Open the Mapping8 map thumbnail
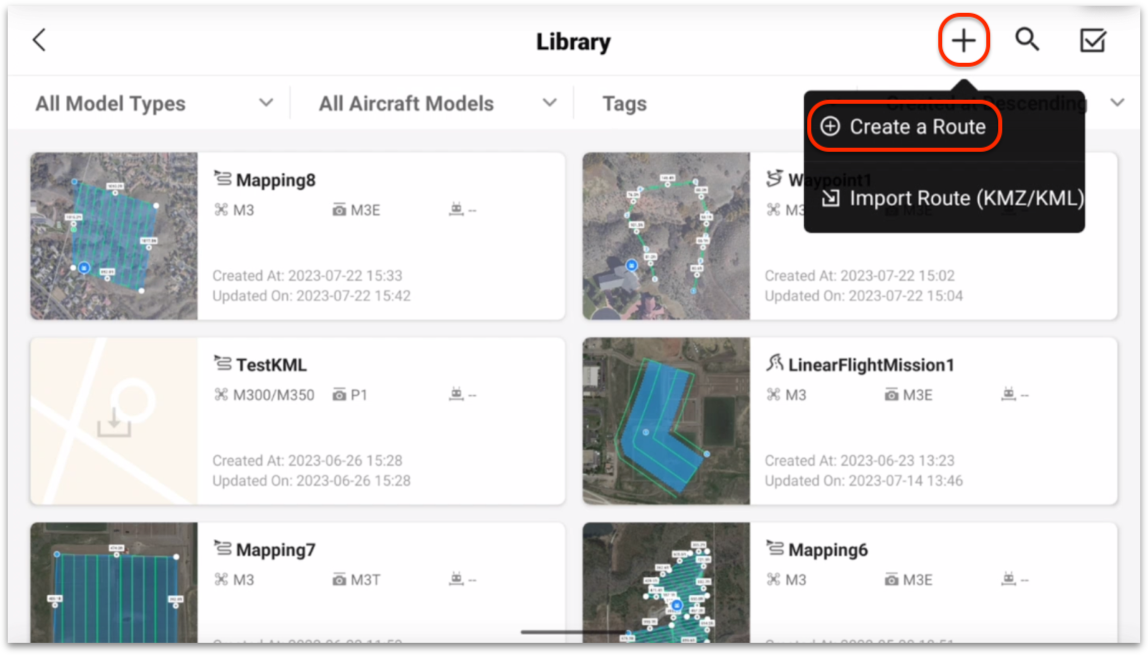1148x655 pixels. pyautogui.click(x=114, y=236)
